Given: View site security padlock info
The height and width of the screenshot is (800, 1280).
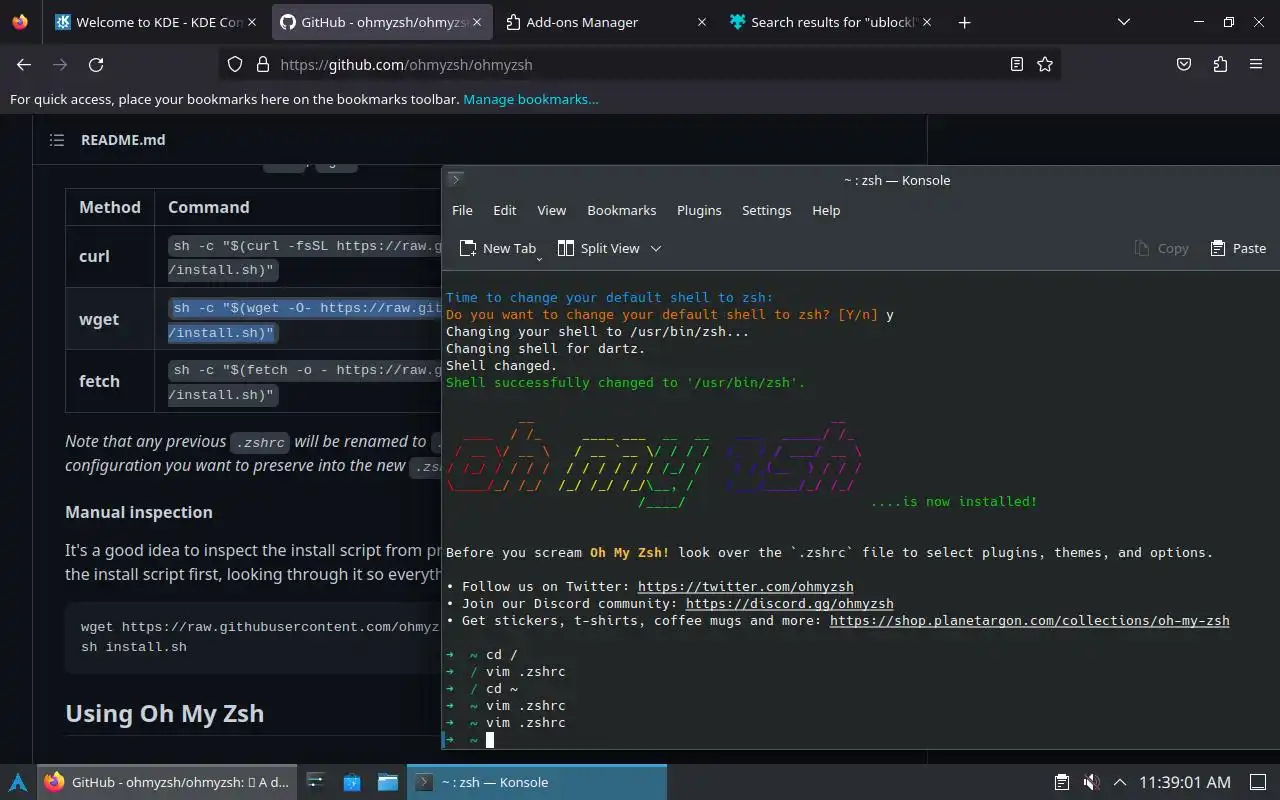Looking at the screenshot, I should pyautogui.click(x=263, y=64).
